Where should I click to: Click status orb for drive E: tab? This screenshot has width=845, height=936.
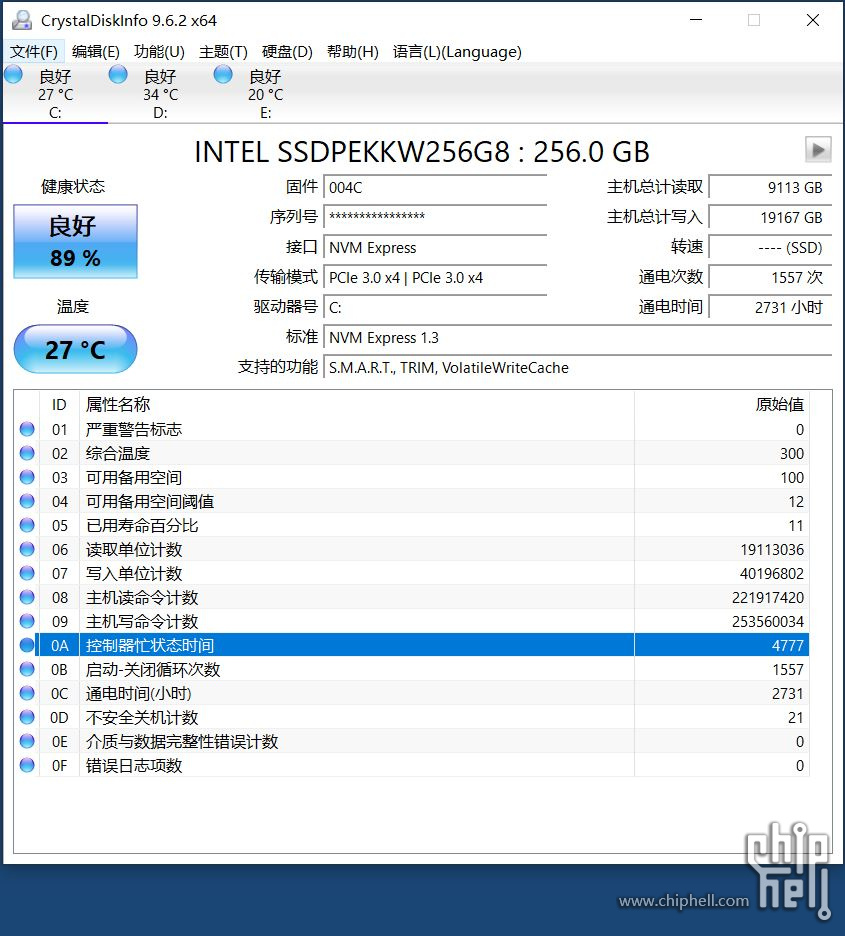point(223,75)
